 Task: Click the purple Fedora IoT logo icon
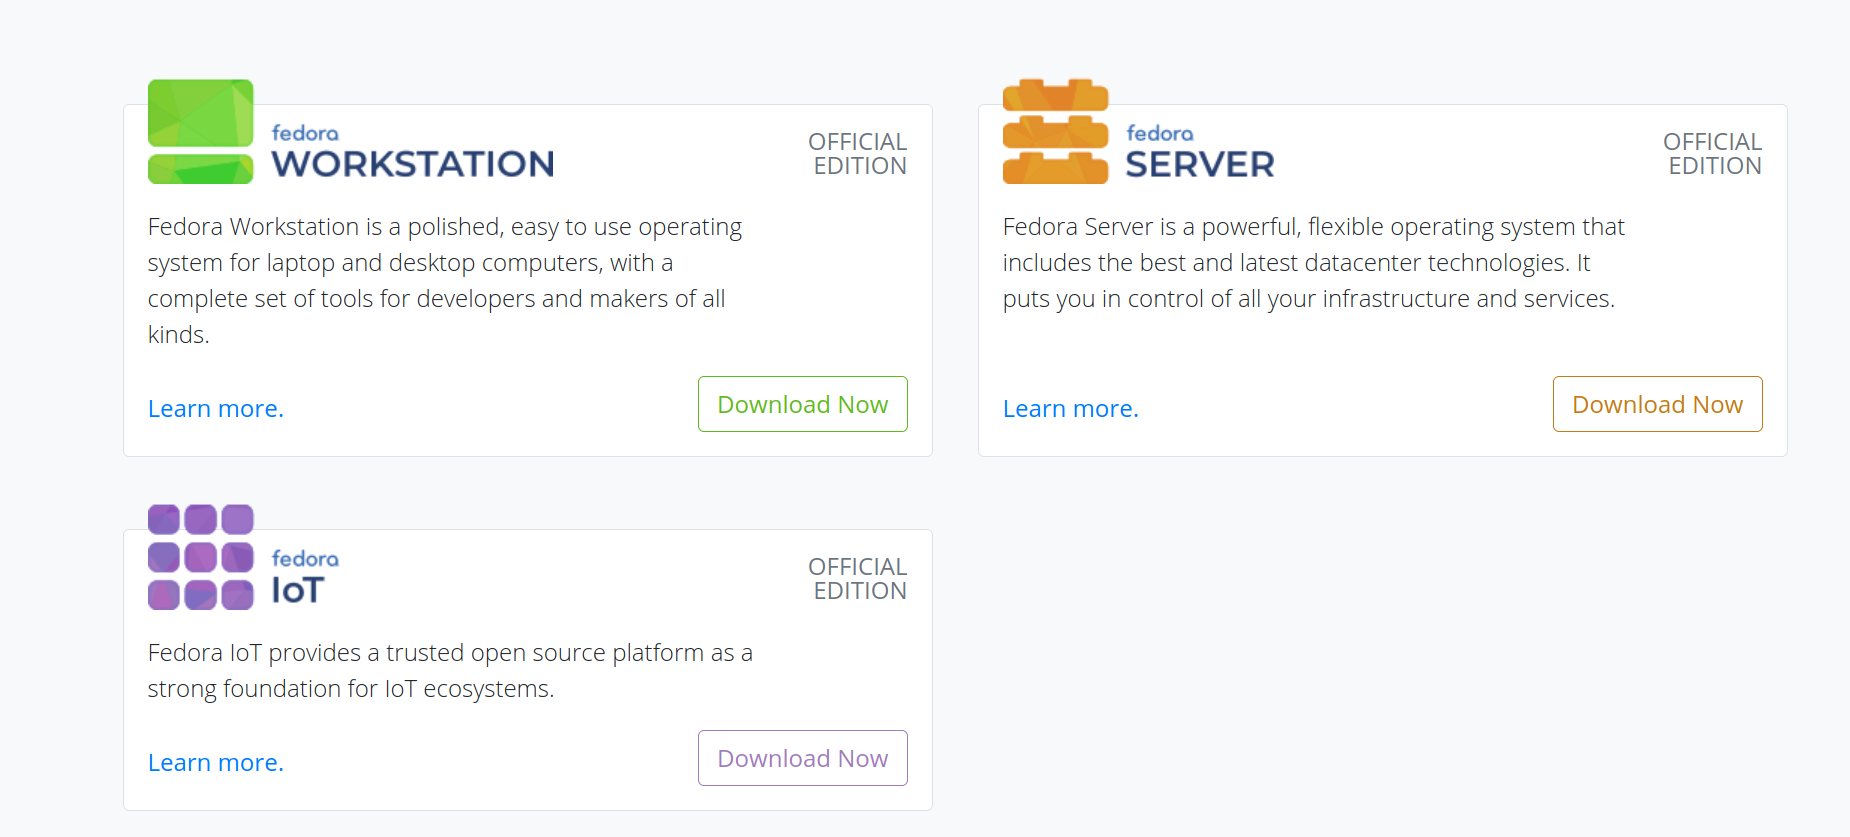click(200, 557)
